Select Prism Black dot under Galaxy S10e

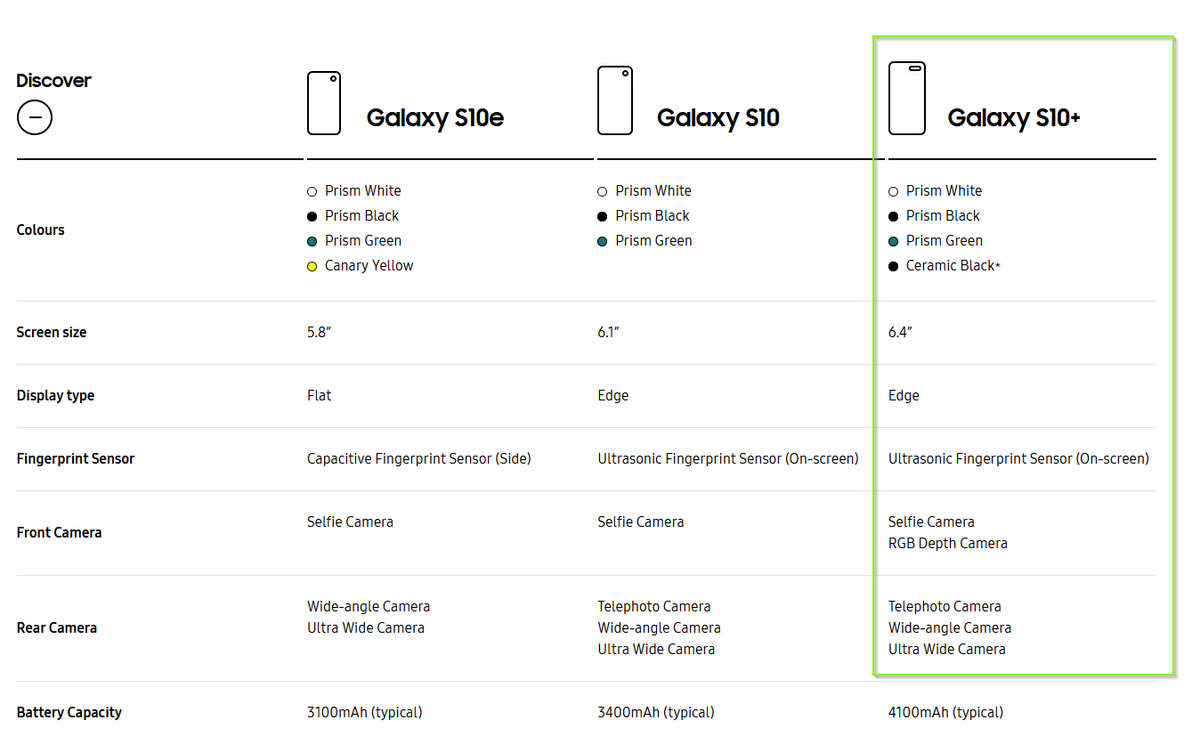tap(312, 216)
